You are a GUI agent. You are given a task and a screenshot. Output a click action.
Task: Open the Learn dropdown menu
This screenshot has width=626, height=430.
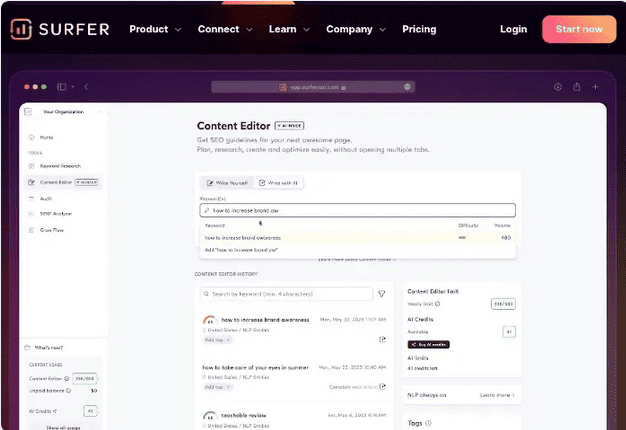[x=289, y=29]
